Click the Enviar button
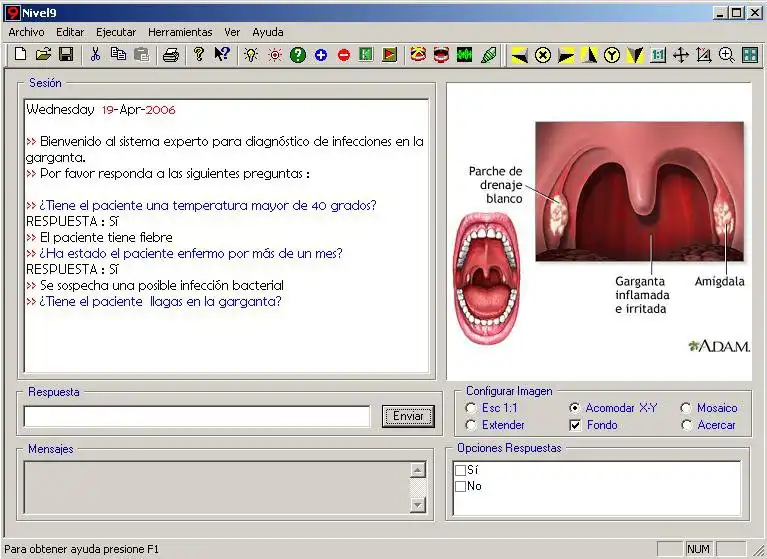 pos(408,416)
